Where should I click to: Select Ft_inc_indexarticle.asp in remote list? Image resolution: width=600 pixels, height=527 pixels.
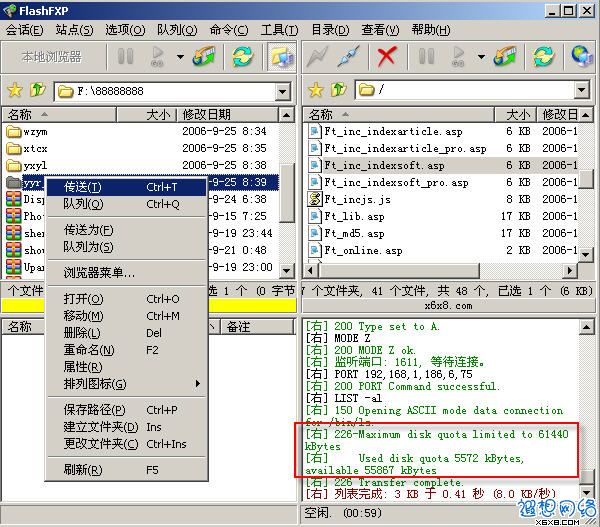(385, 132)
